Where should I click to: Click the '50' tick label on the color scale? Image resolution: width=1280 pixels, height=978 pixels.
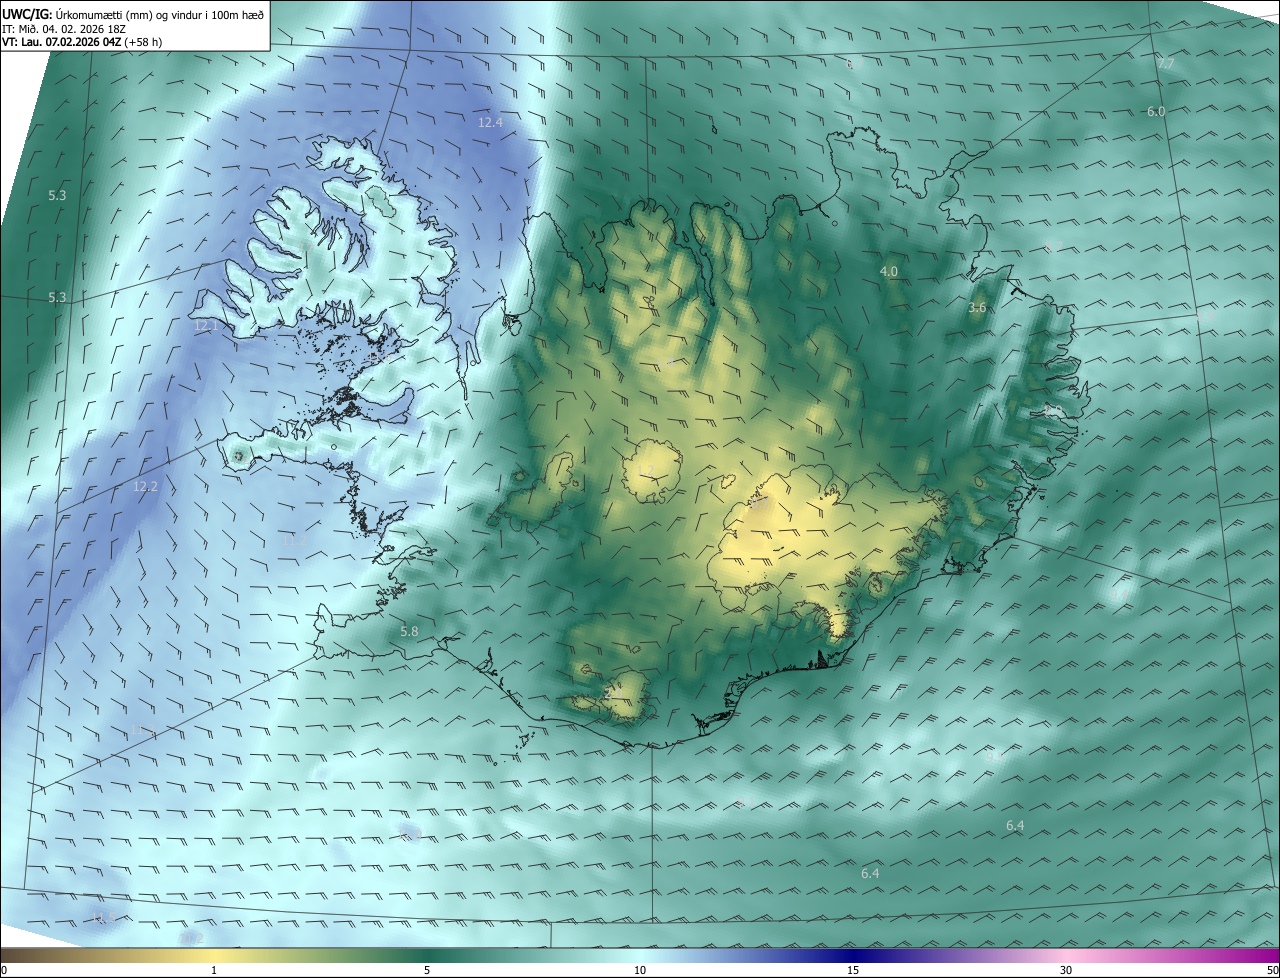pos(1272,970)
